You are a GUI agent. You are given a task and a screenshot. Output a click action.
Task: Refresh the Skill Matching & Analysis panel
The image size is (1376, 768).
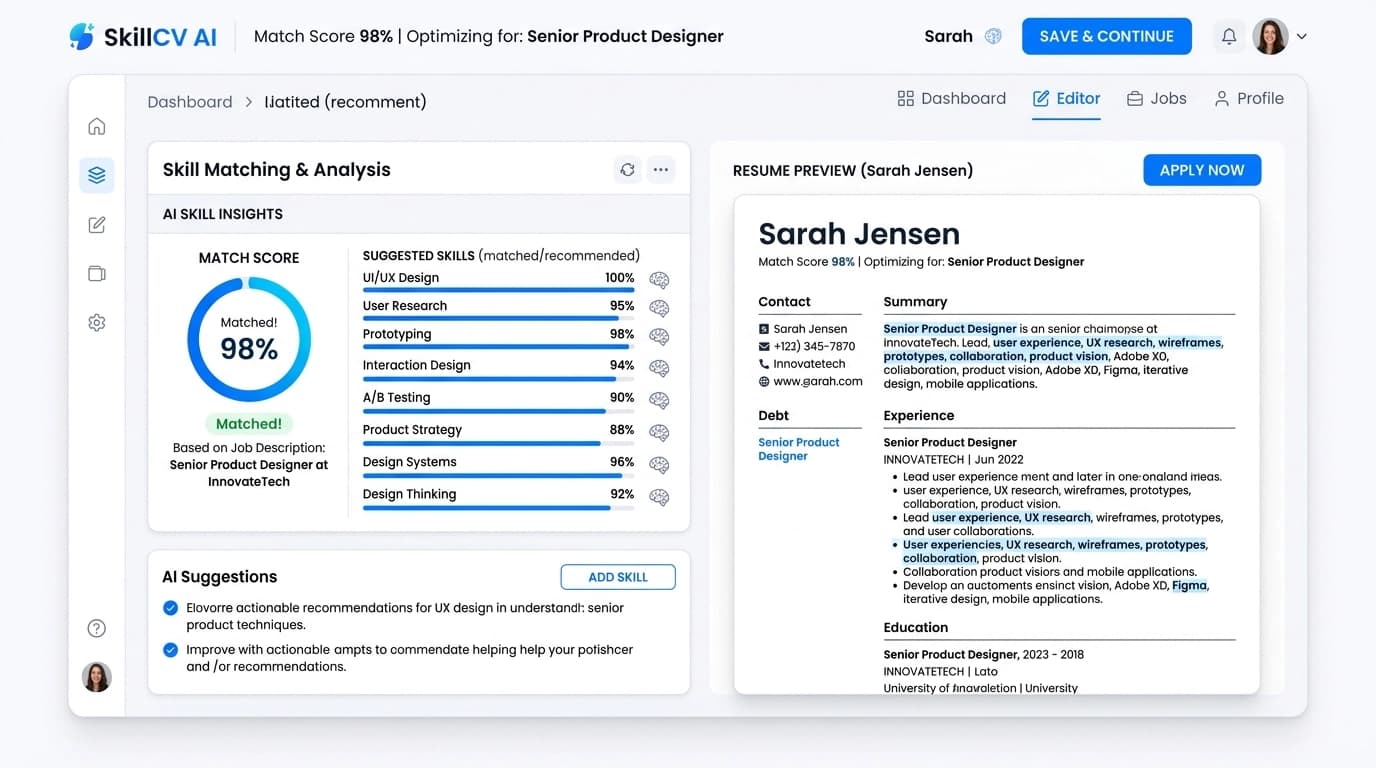pyautogui.click(x=627, y=170)
